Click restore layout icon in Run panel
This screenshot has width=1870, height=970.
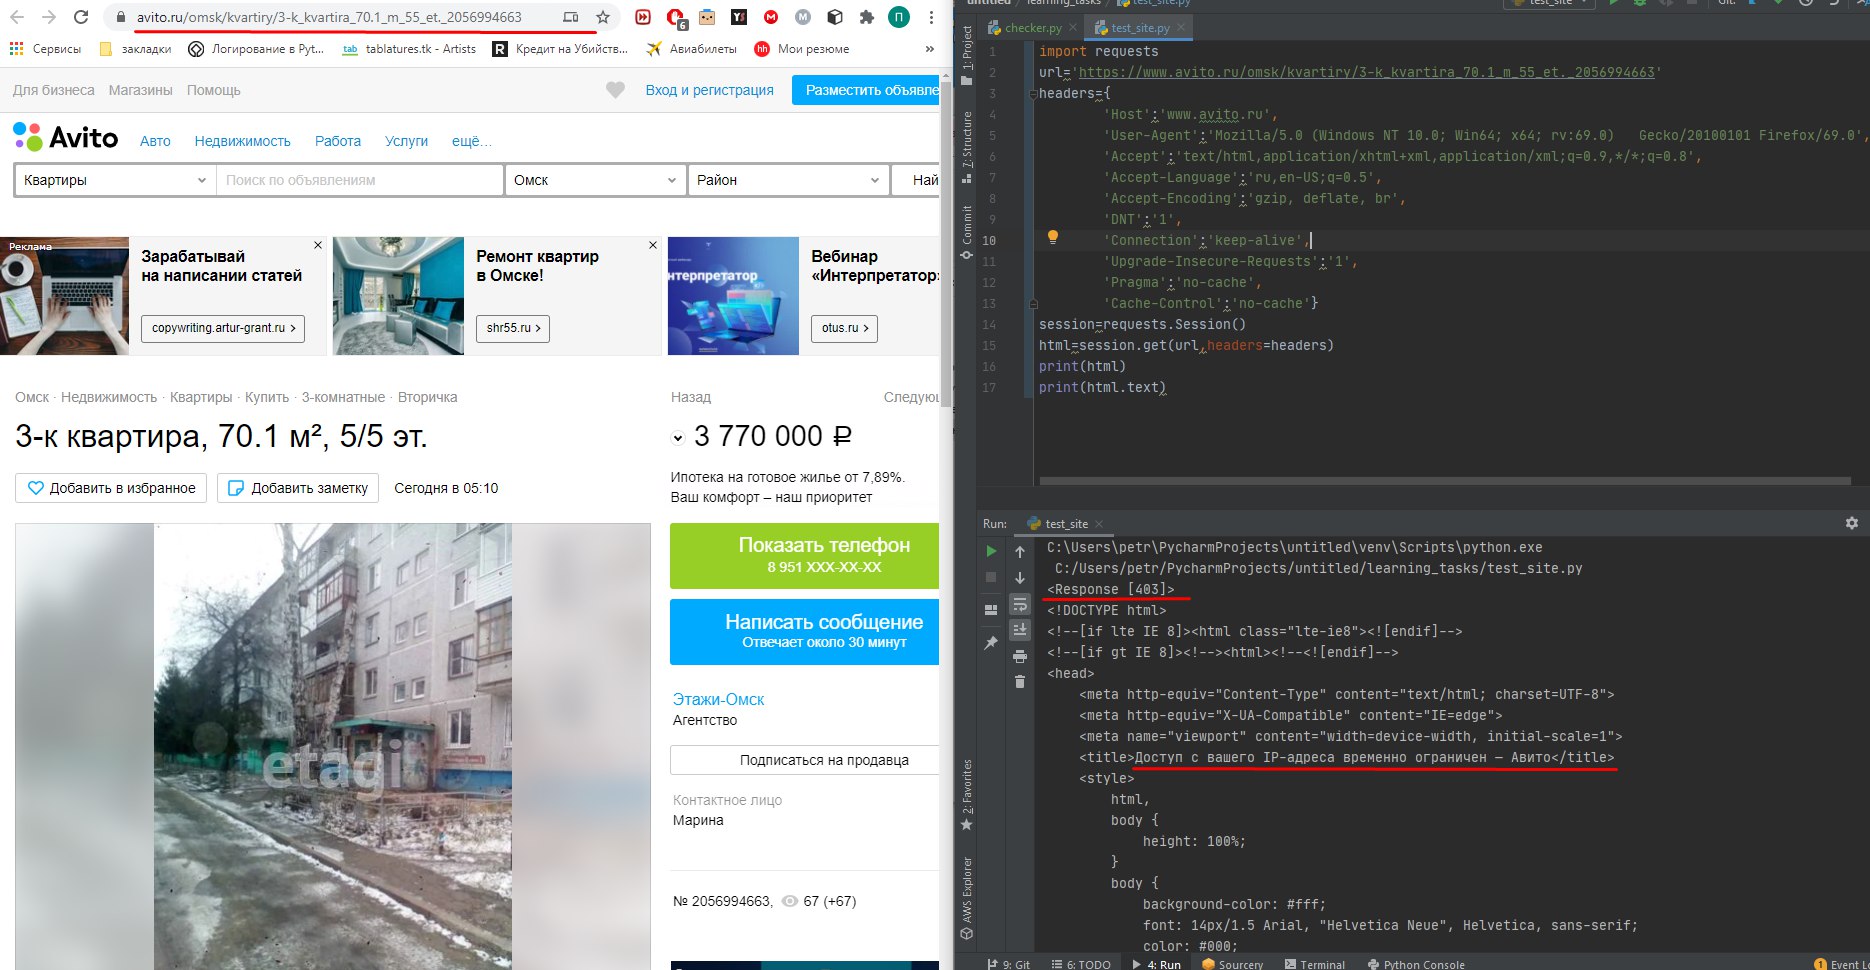point(991,609)
